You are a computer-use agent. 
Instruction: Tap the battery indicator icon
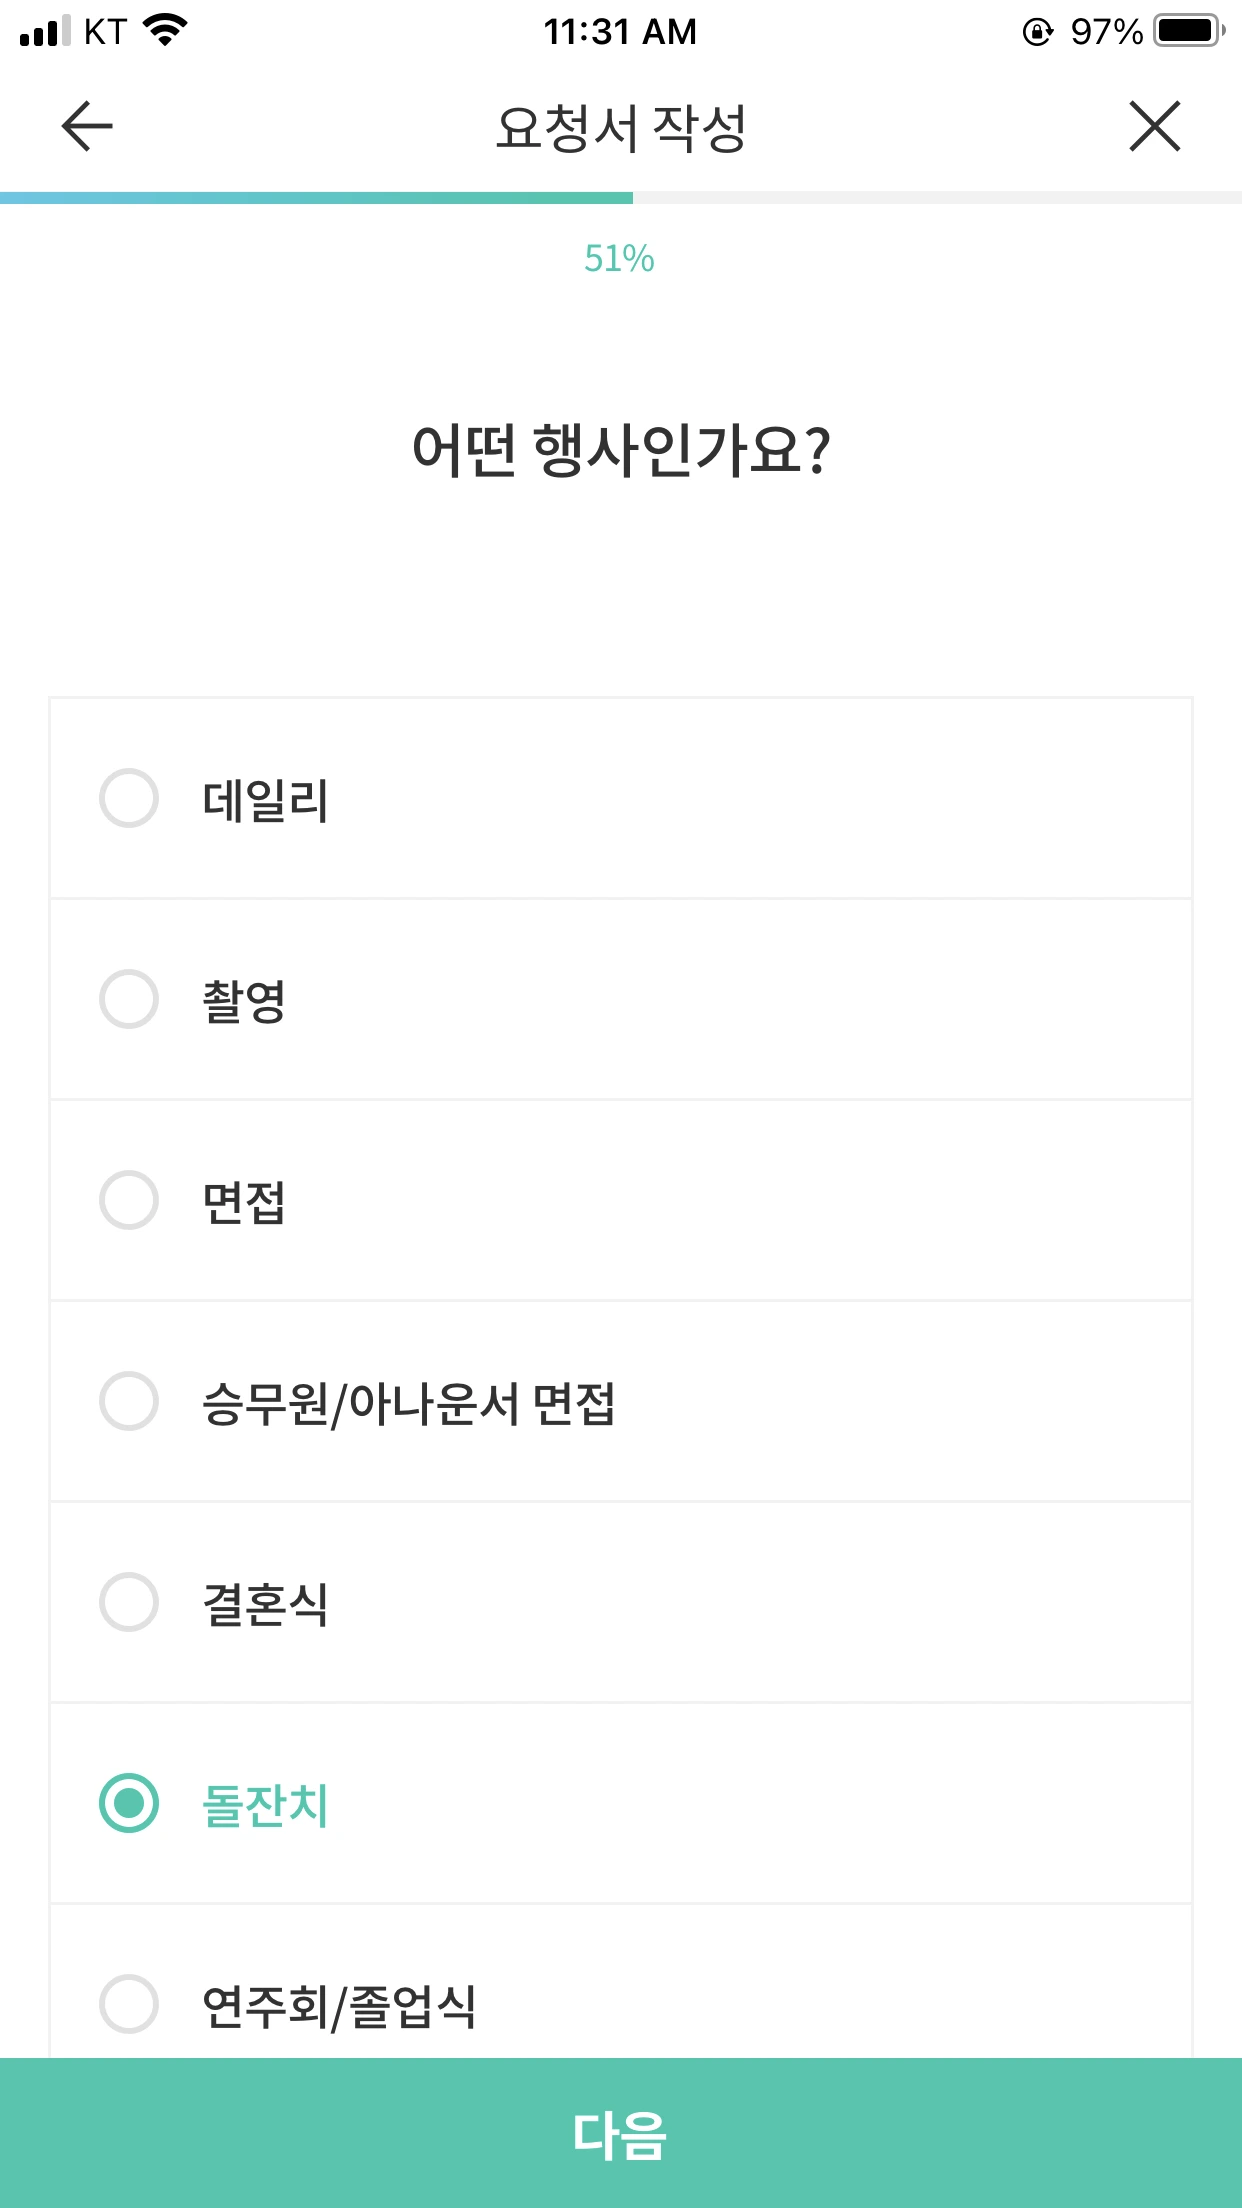pyautogui.click(x=1189, y=31)
